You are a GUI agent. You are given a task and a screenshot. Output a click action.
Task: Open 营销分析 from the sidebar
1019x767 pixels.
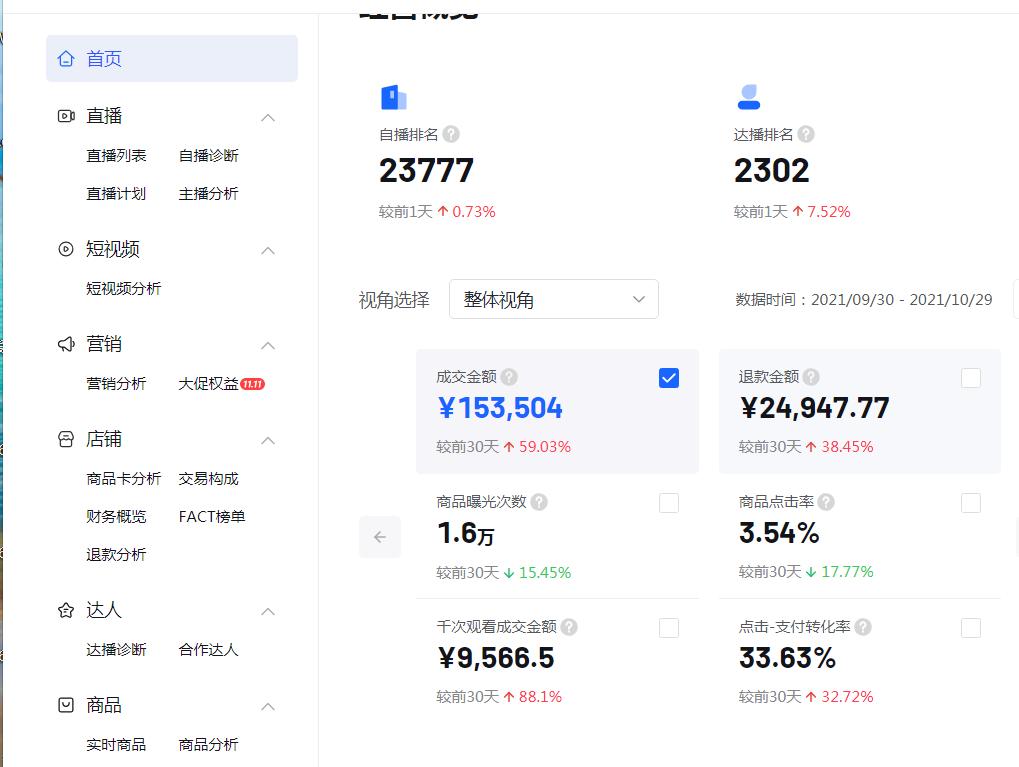tap(117, 383)
